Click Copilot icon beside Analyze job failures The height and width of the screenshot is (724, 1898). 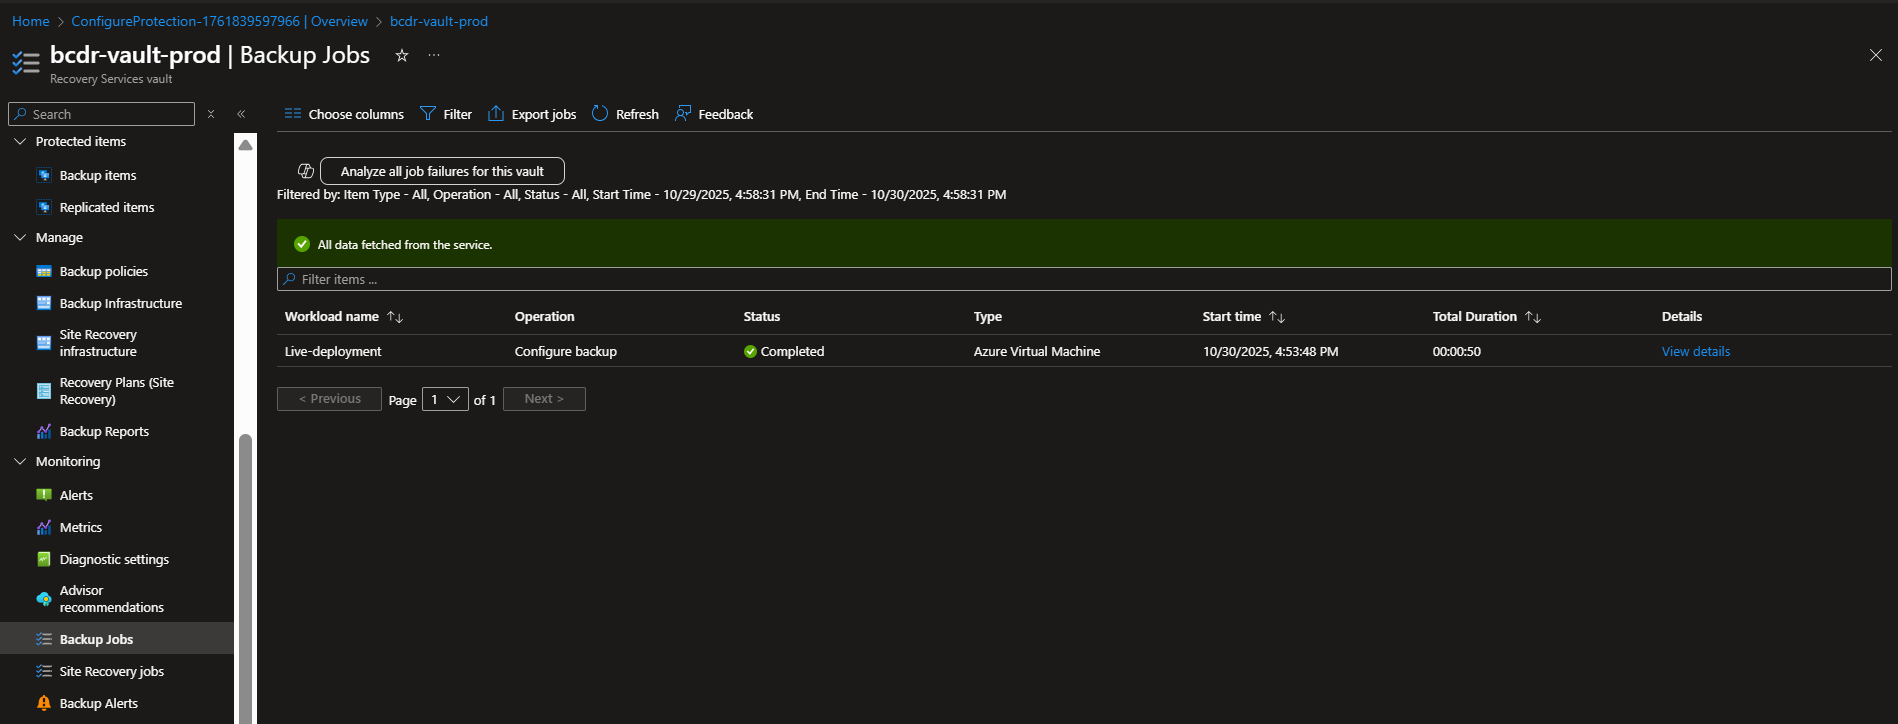pyautogui.click(x=306, y=171)
